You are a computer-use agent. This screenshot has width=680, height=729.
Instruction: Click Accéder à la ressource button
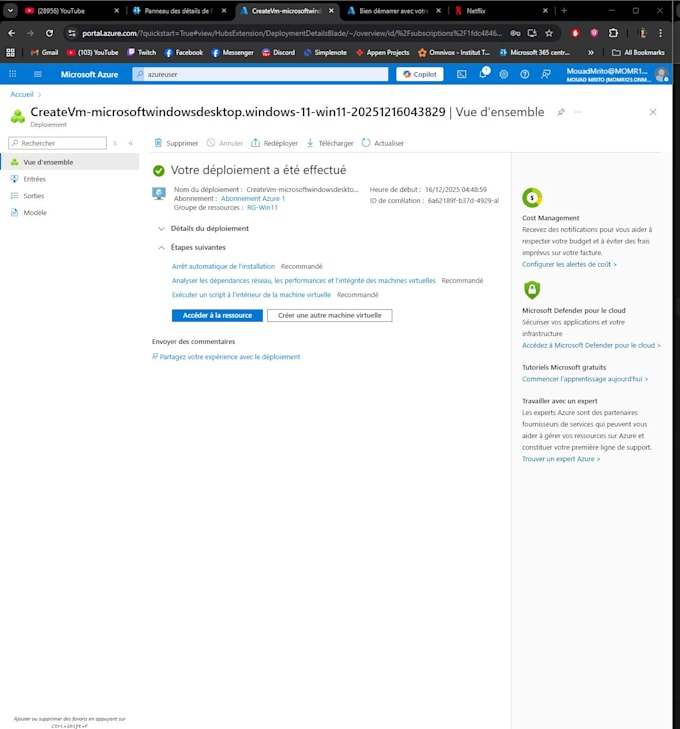pyautogui.click(x=217, y=315)
